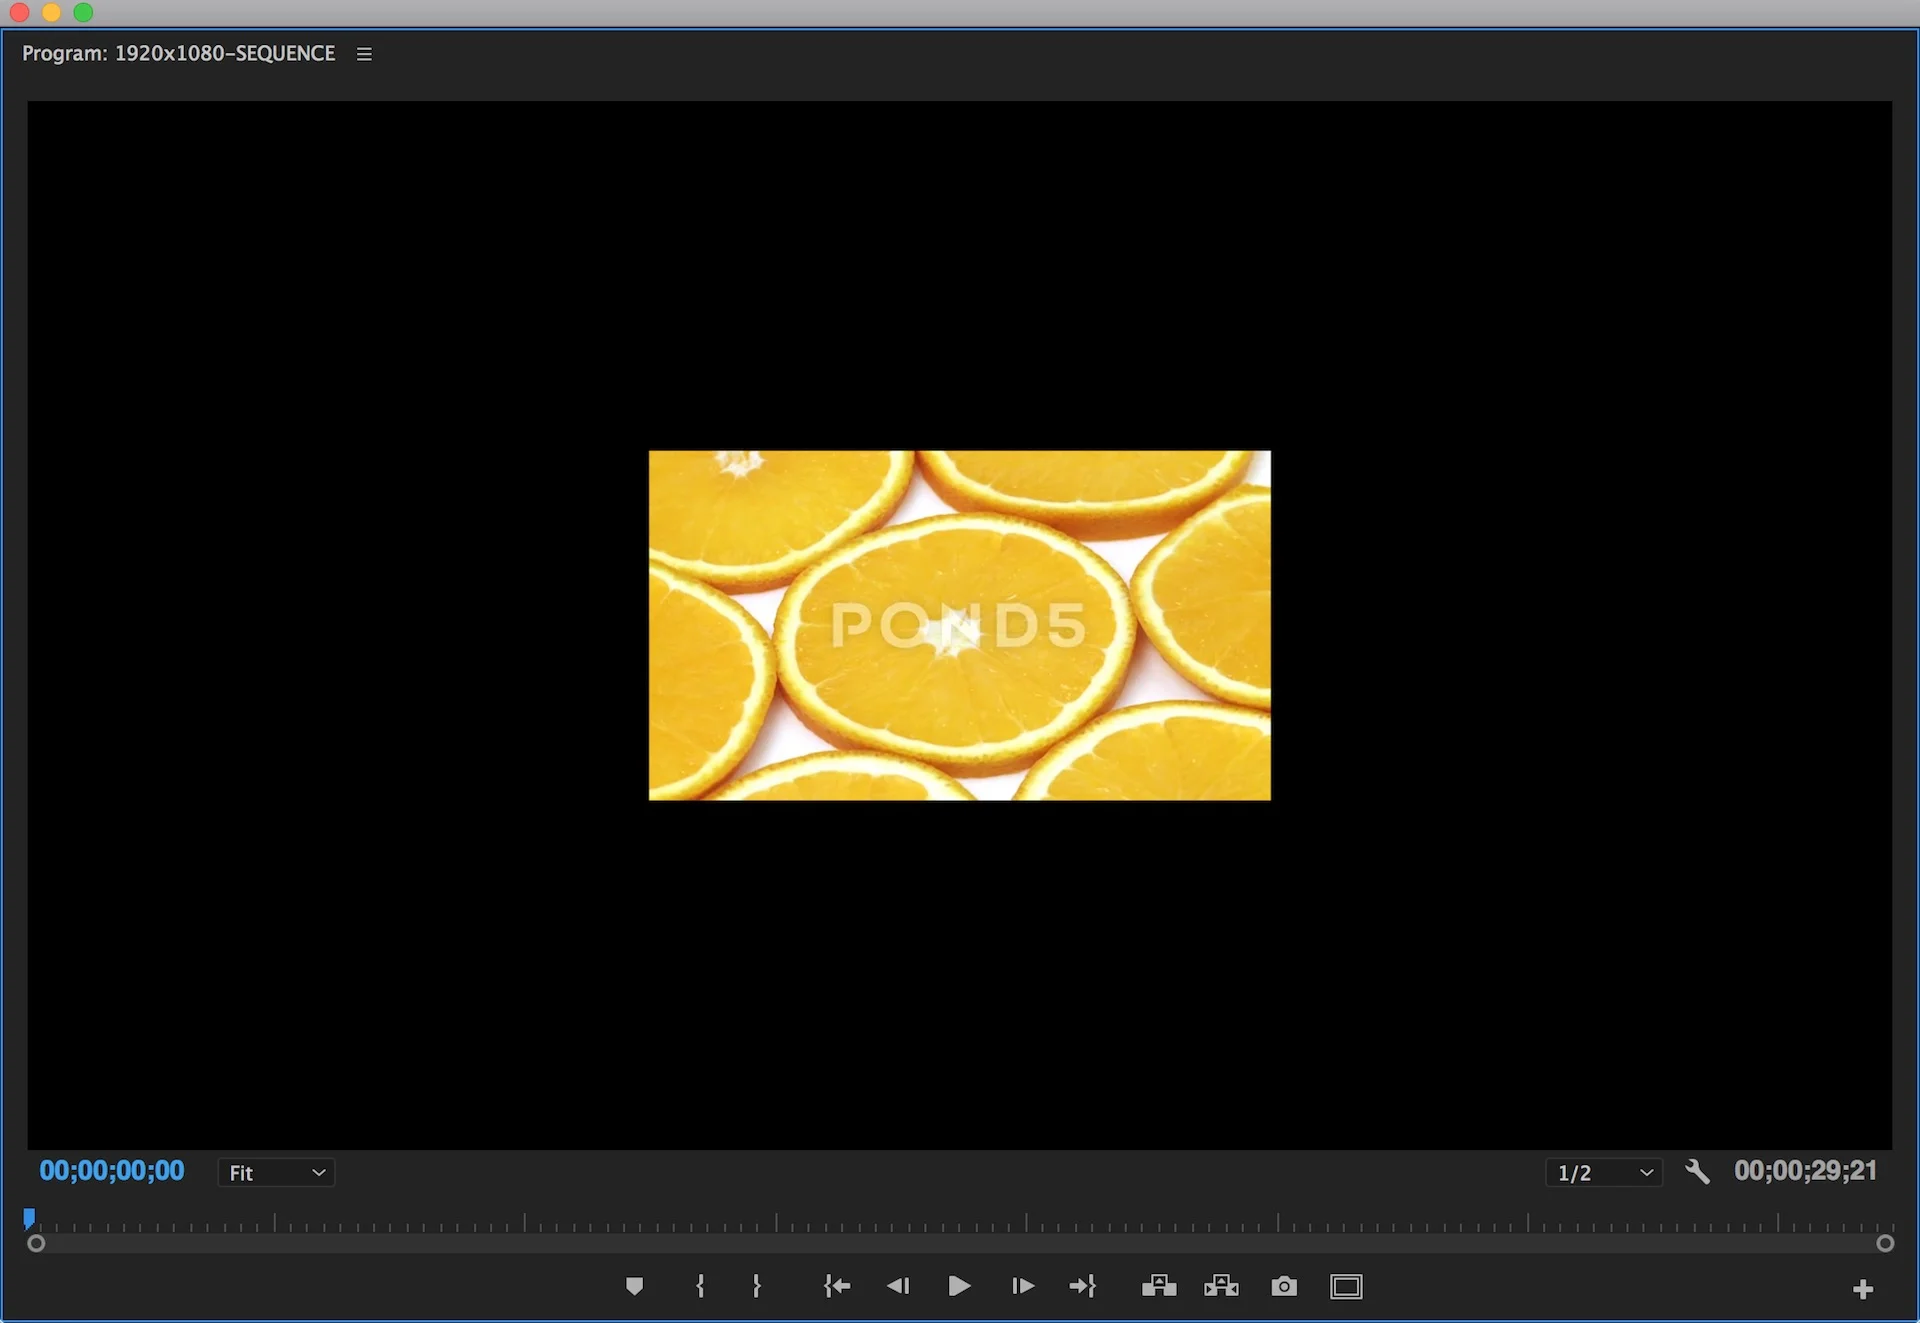The height and width of the screenshot is (1323, 1920).
Task: Step back one frame
Action: pos(898,1286)
